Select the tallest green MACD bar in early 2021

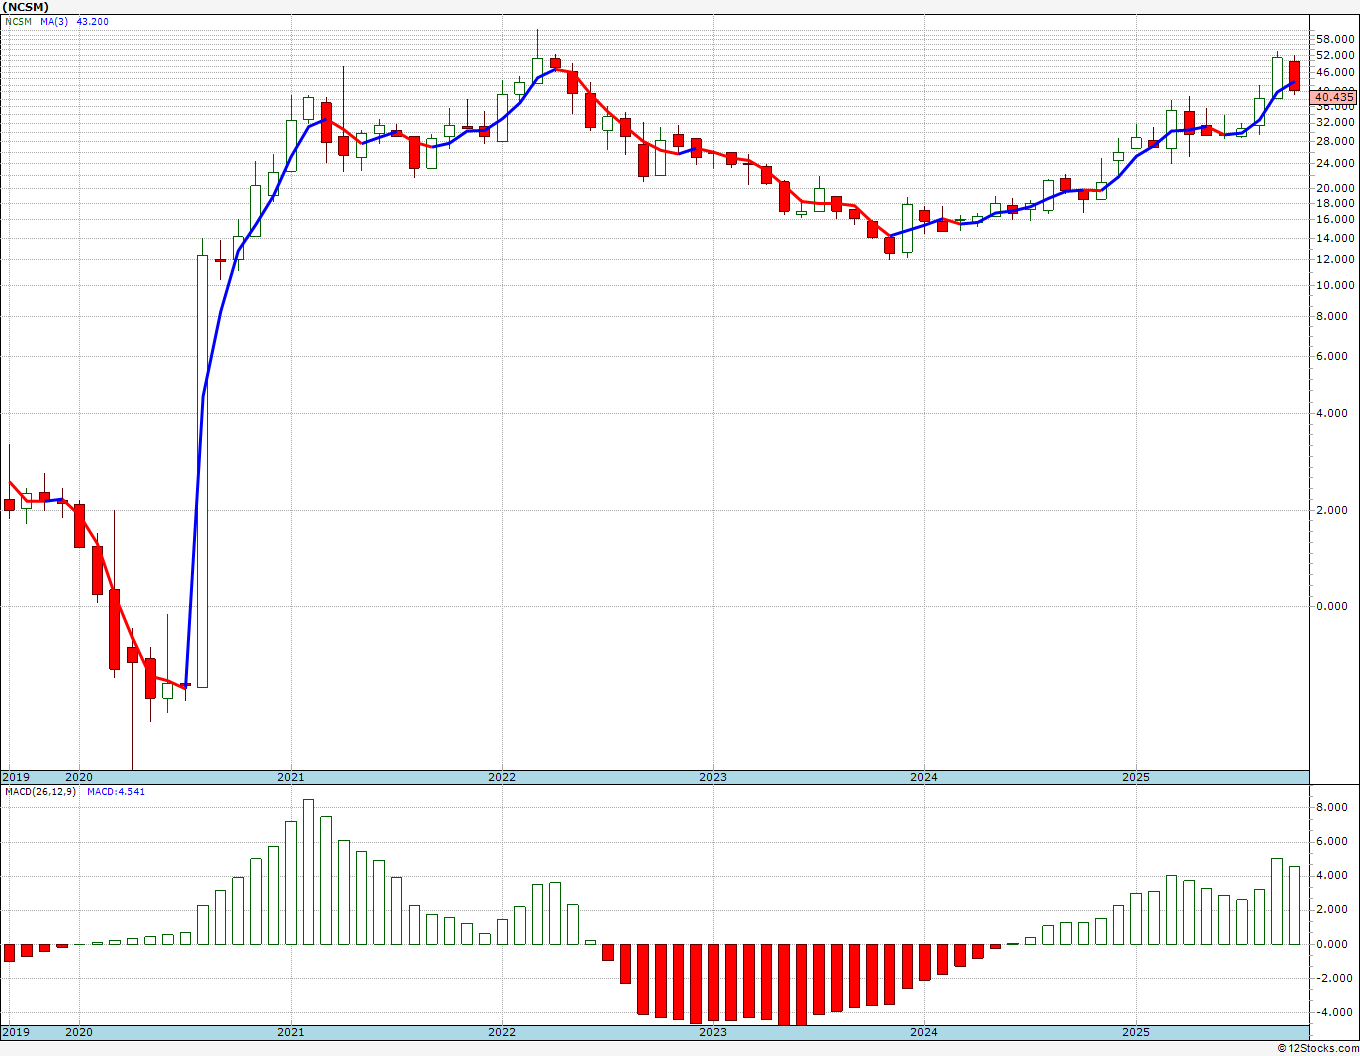click(x=308, y=872)
